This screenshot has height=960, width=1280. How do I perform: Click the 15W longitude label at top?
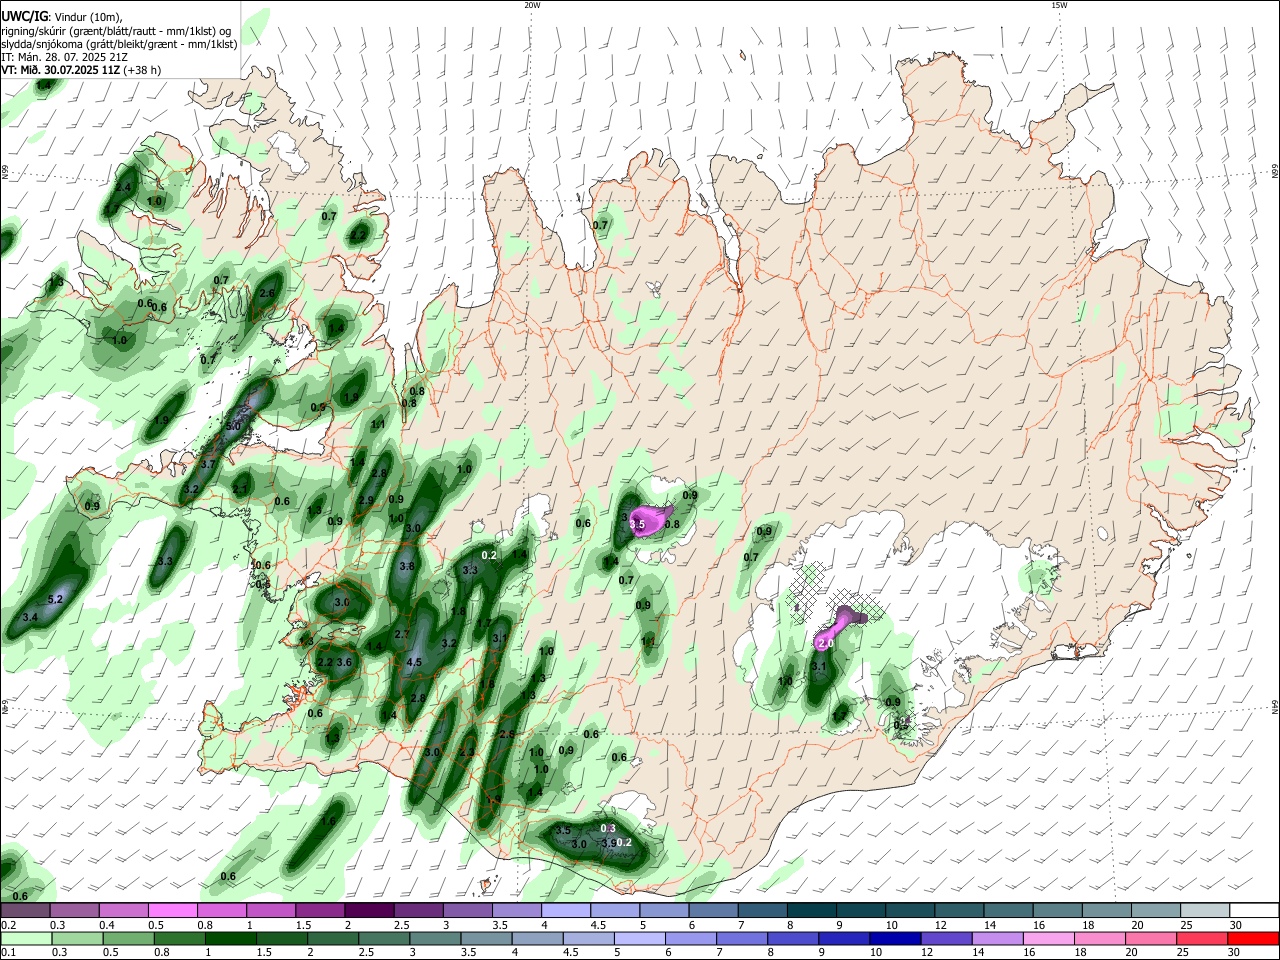tap(1059, 5)
